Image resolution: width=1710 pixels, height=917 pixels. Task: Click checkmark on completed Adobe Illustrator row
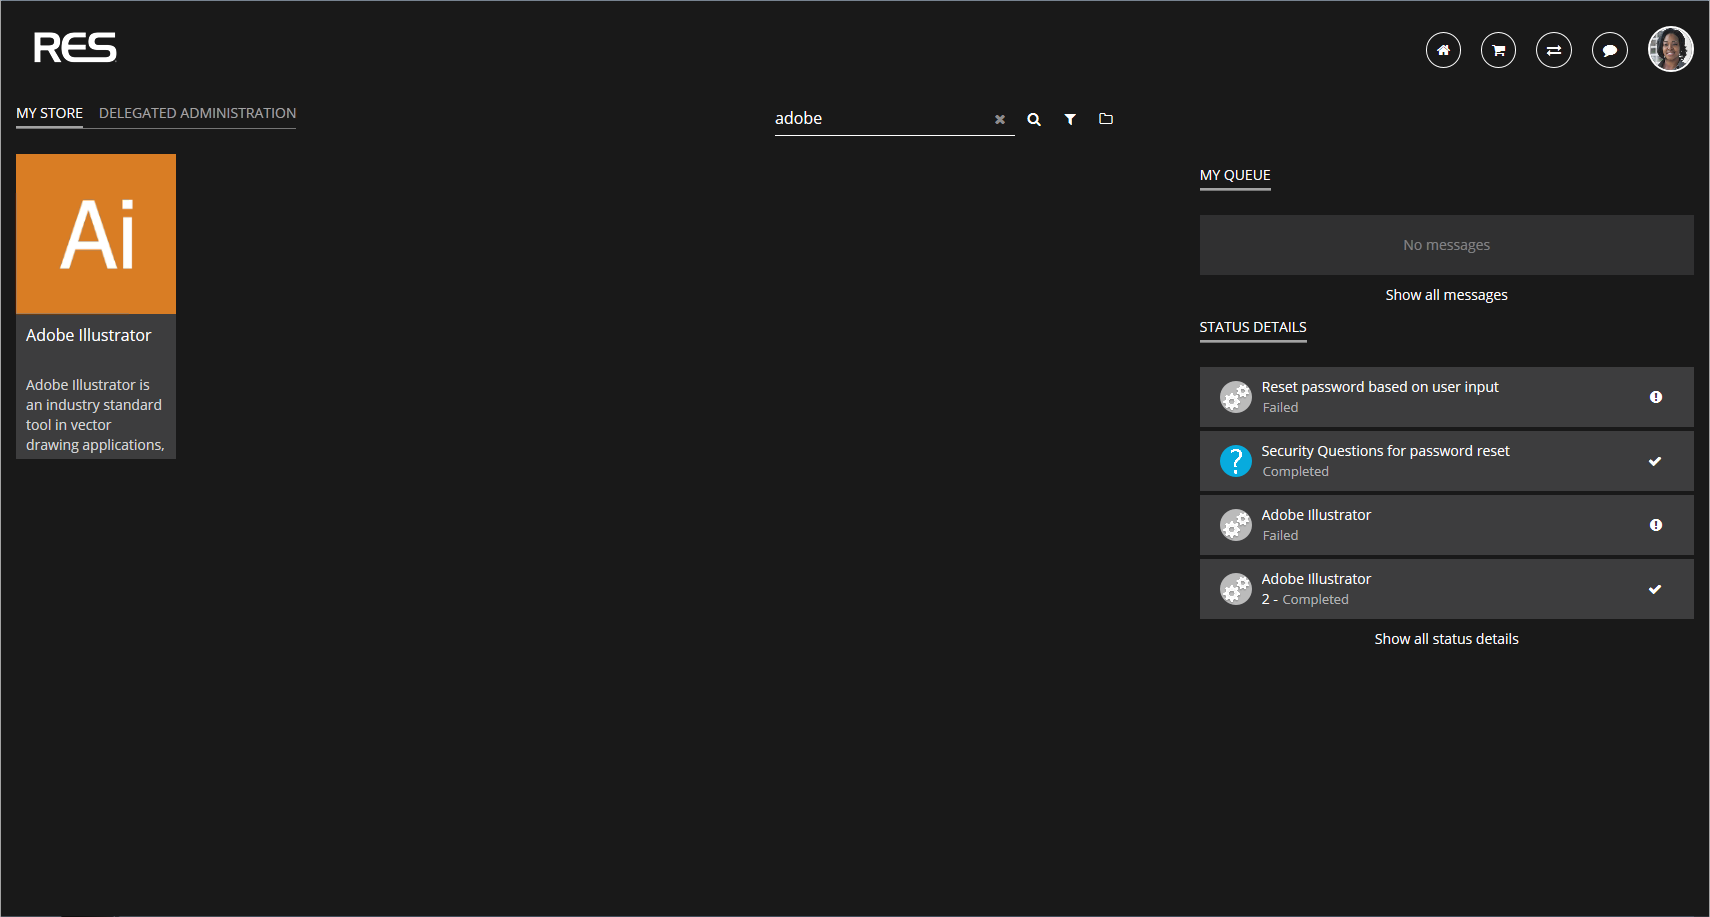pos(1655,589)
